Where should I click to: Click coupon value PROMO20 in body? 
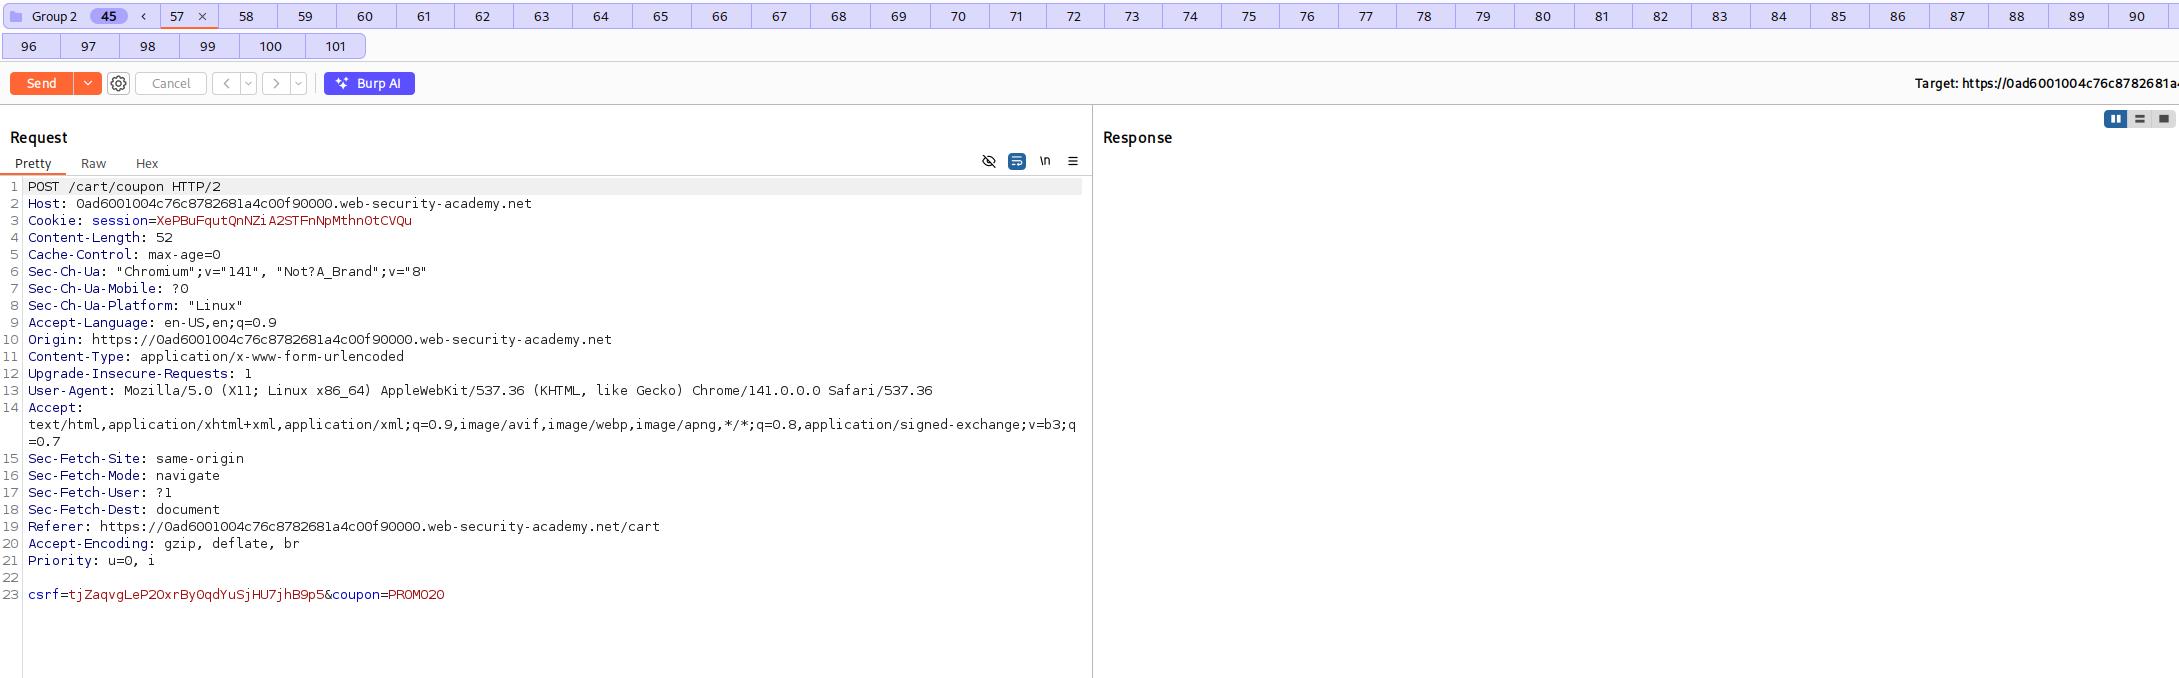pyautogui.click(x=416, y=595)
